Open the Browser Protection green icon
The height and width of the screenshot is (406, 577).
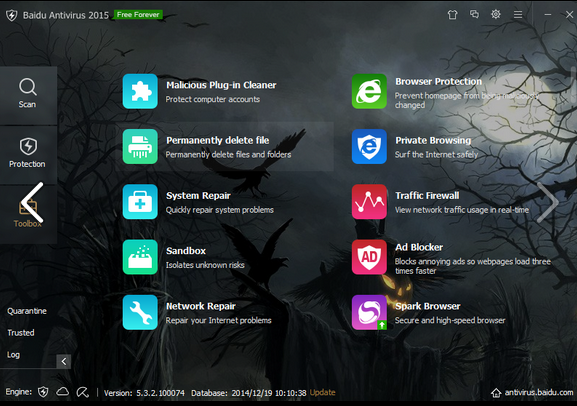click(x=369, y=91)
